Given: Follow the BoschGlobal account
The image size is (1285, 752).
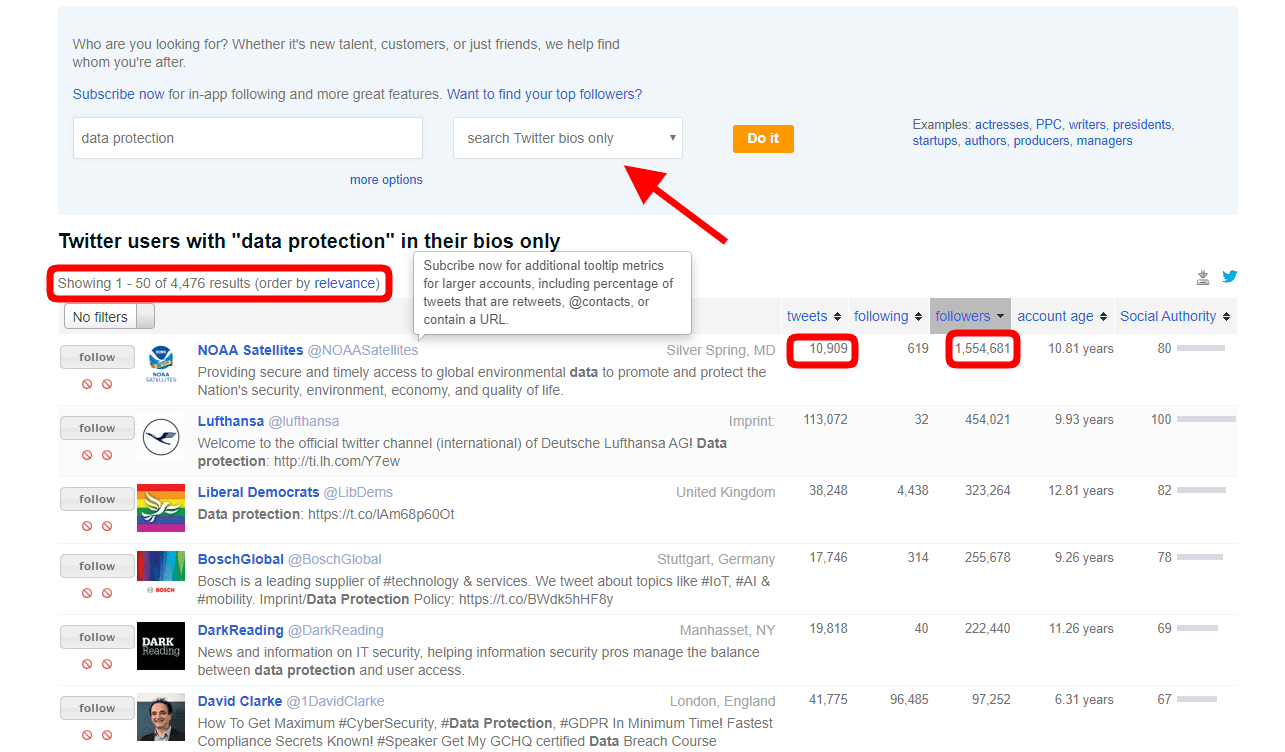Looking at the screenshot, I should click(x=97, y=566).
